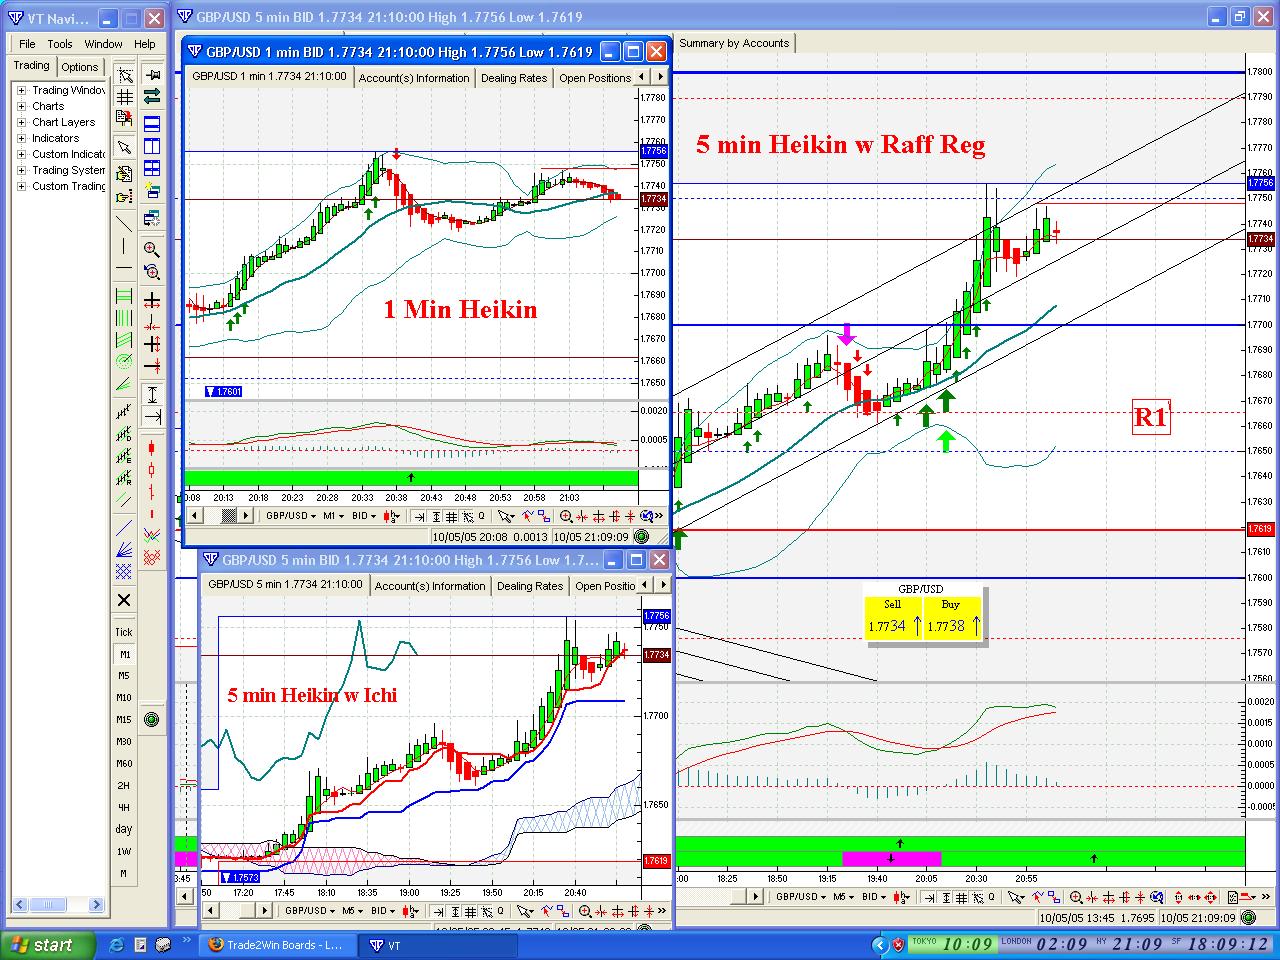Screen dimensions: 1280x960
Task: Open the Tools menu
Action: coord(60,44)
